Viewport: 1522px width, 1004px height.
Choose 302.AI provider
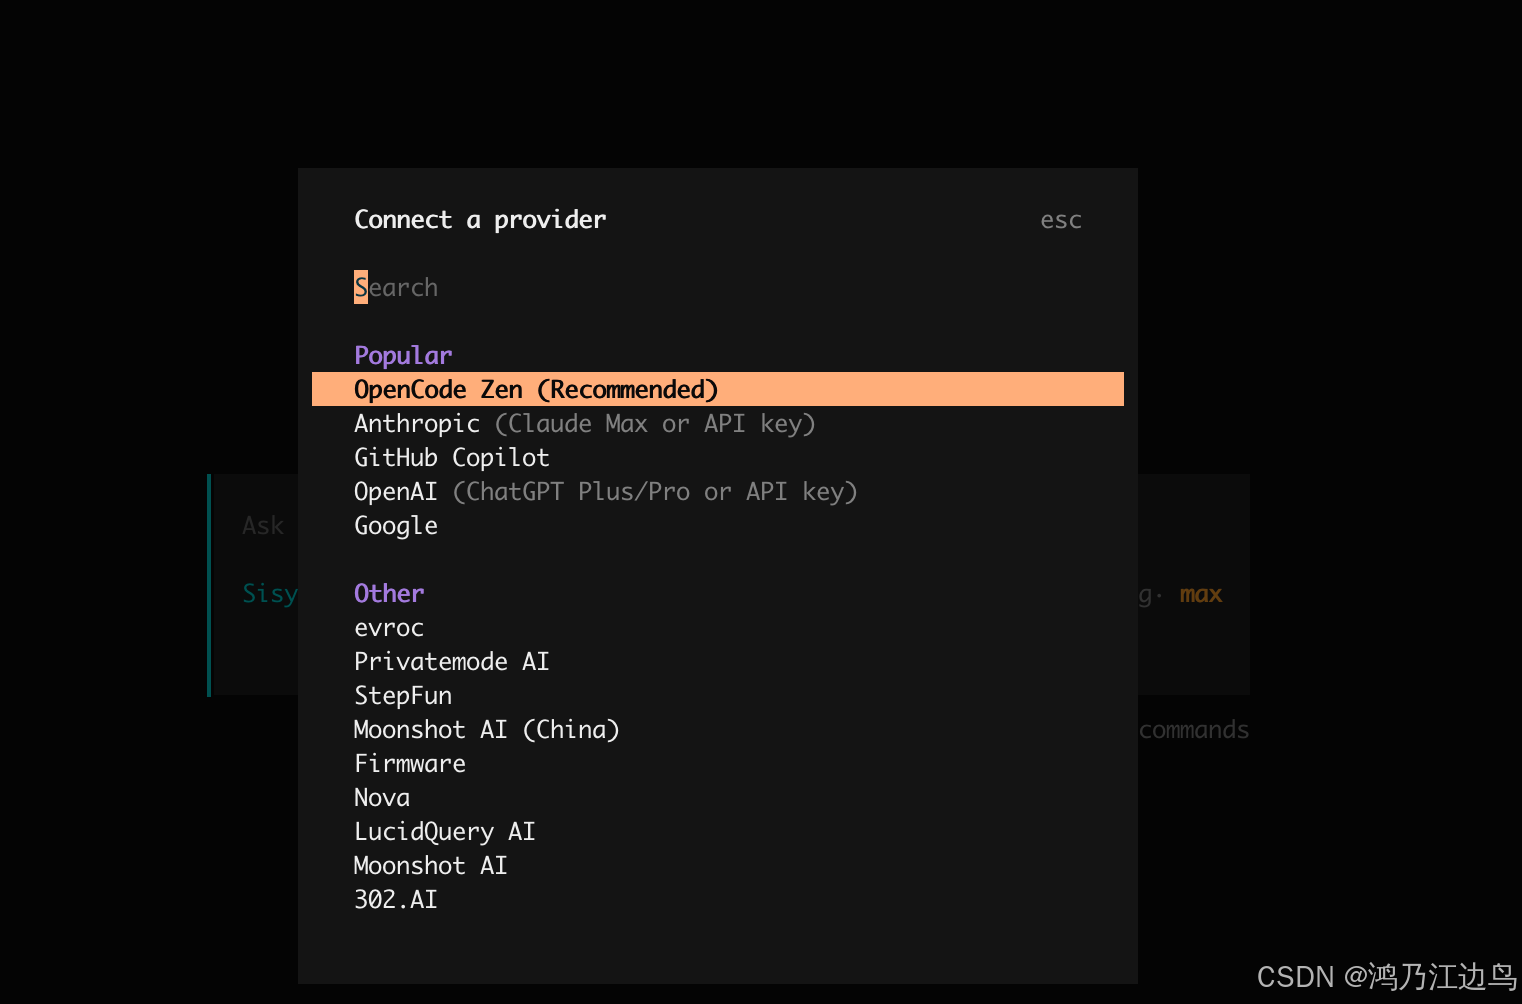point(717,899)
